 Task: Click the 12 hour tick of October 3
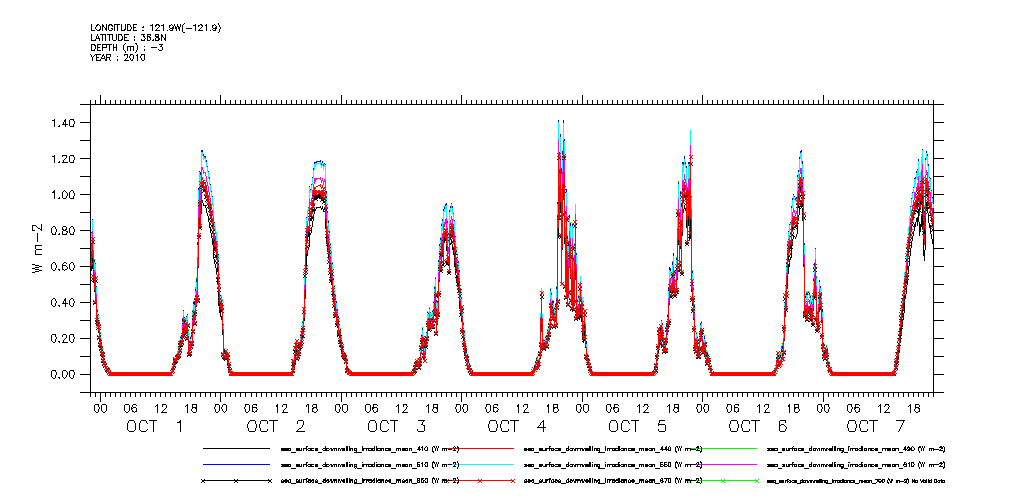coord(402,408)
